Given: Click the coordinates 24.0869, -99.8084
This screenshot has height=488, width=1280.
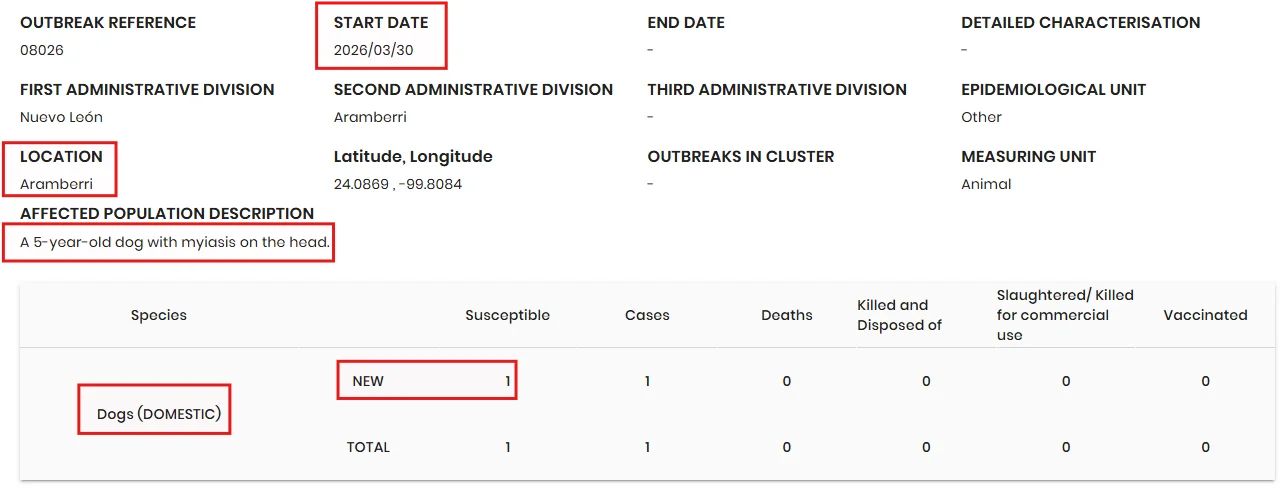Looking at the screenshot, I should 398,184.
